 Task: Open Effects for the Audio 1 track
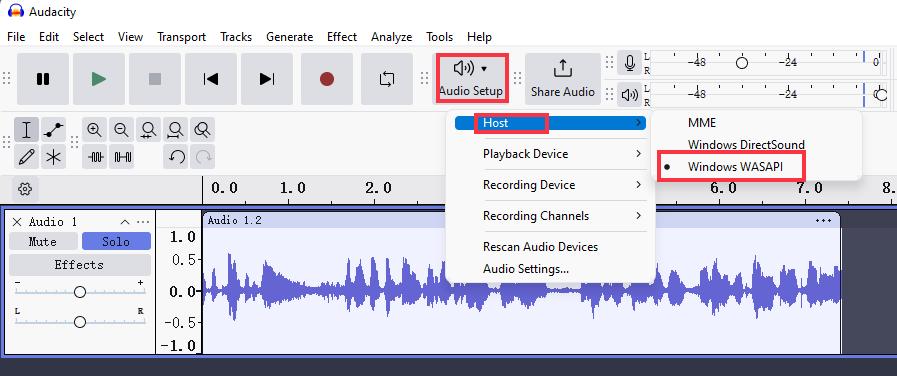pos(80,265)
